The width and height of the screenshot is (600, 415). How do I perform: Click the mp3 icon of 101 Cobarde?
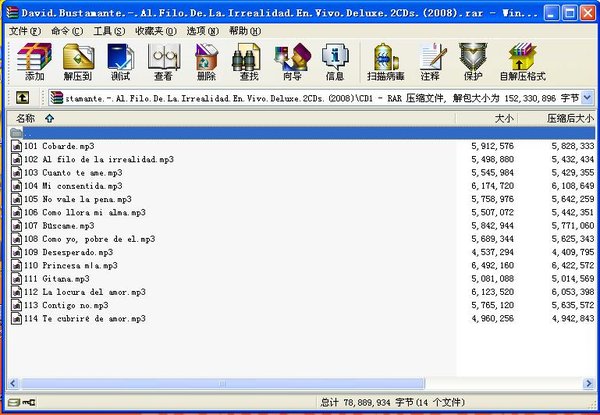[x=16, y=146]
